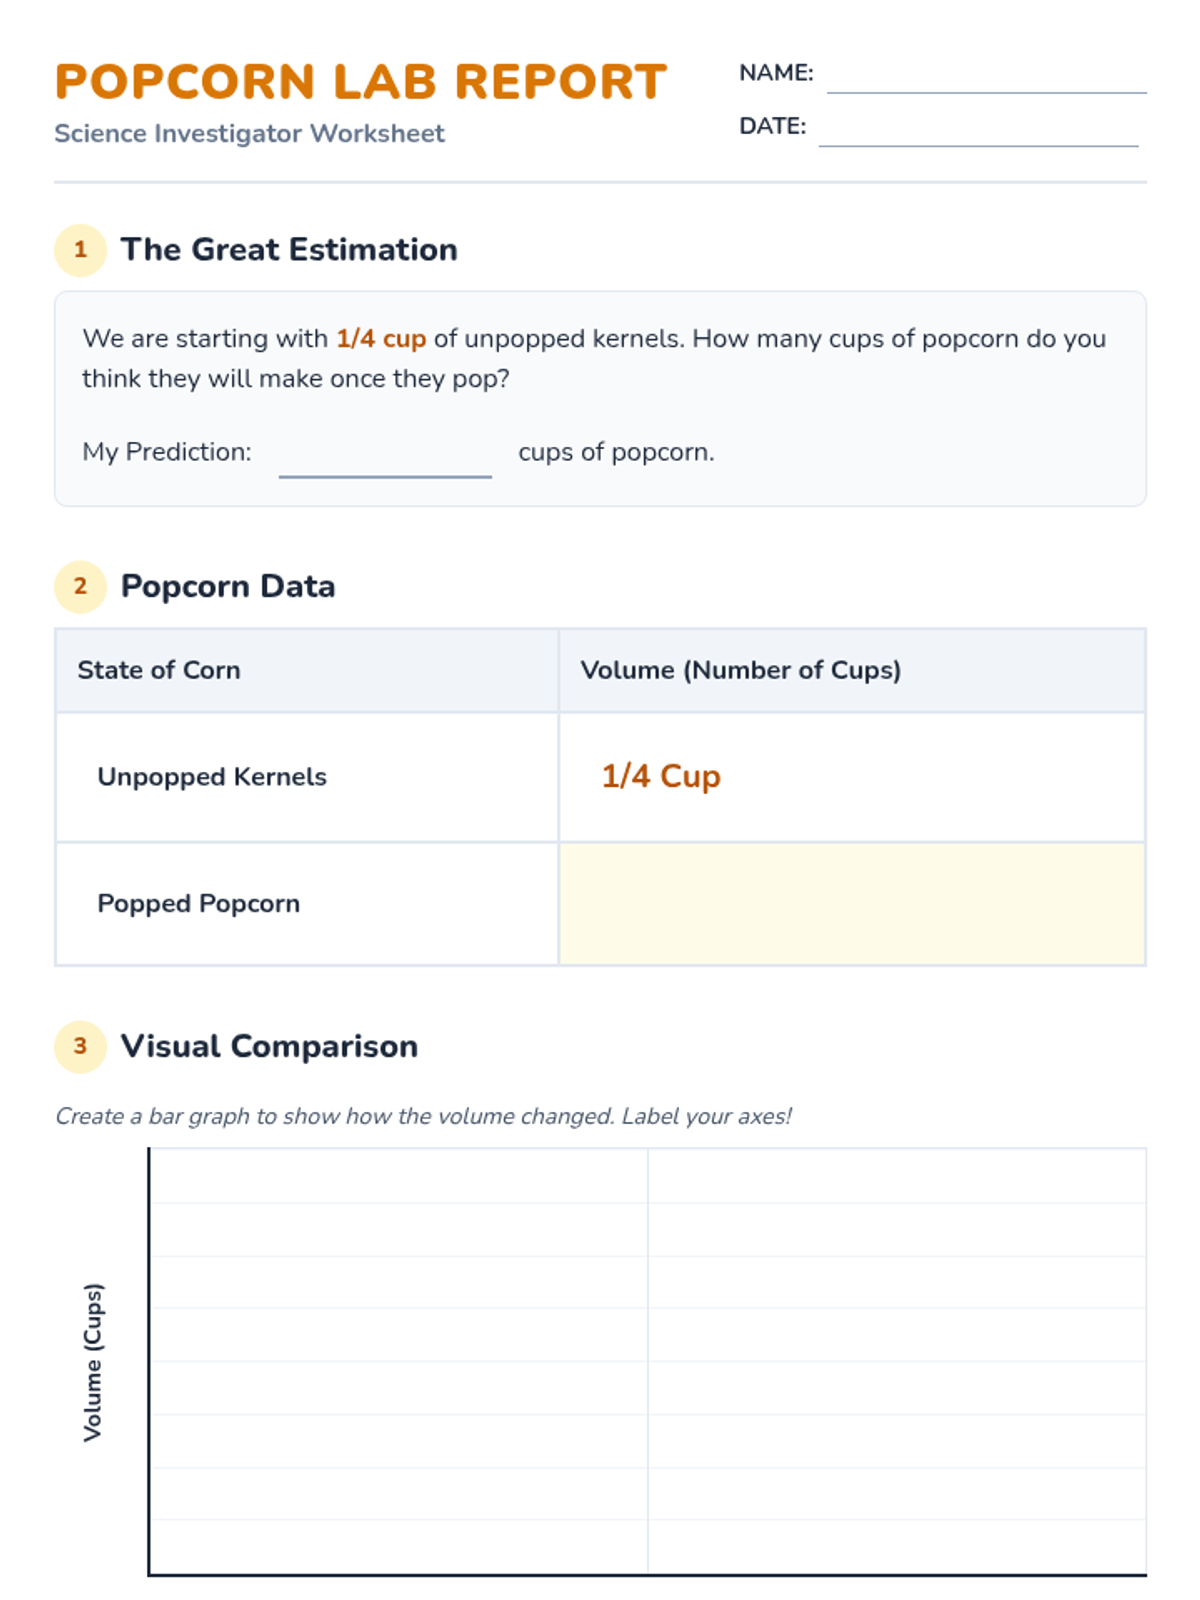Select the Science Investigator Worksheet subtitle
The image size is (1200, 1600).
249,134
